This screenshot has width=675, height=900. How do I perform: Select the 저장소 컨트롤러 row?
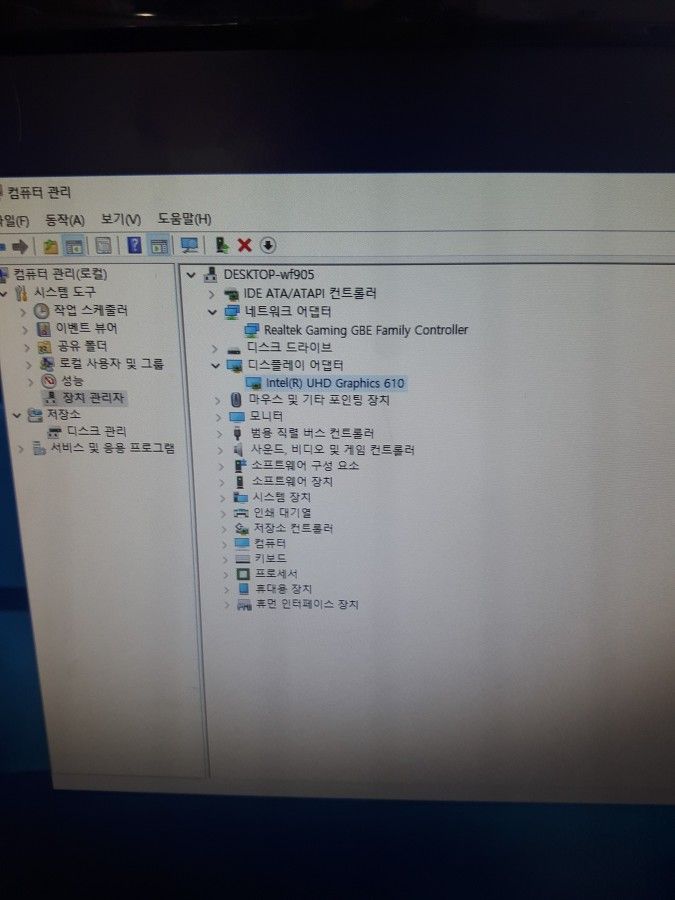(x=293, y=528)
